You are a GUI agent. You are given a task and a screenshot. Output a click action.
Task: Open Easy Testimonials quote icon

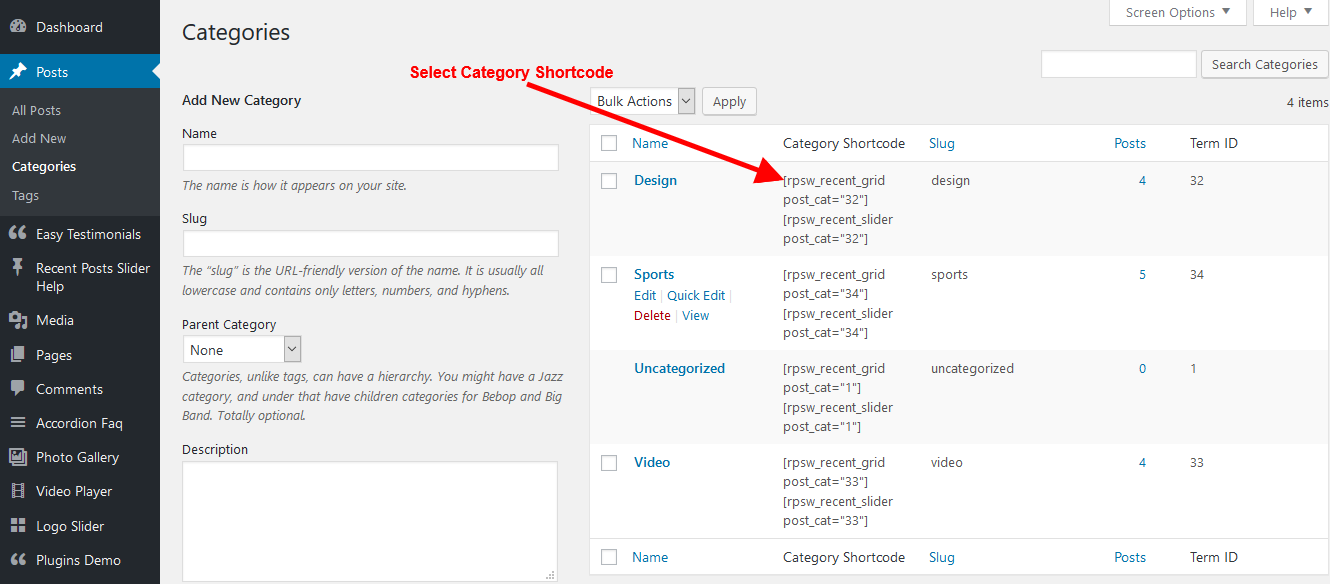click(x=18, y=234)
